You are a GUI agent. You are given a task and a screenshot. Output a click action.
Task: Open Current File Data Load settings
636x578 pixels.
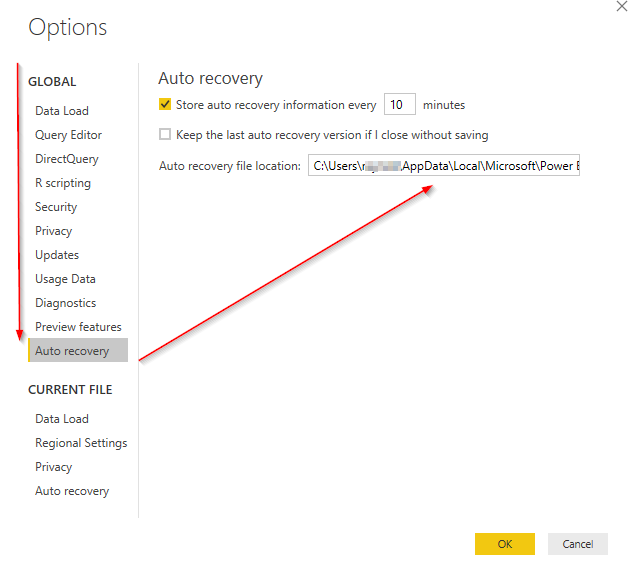point(62,419)
